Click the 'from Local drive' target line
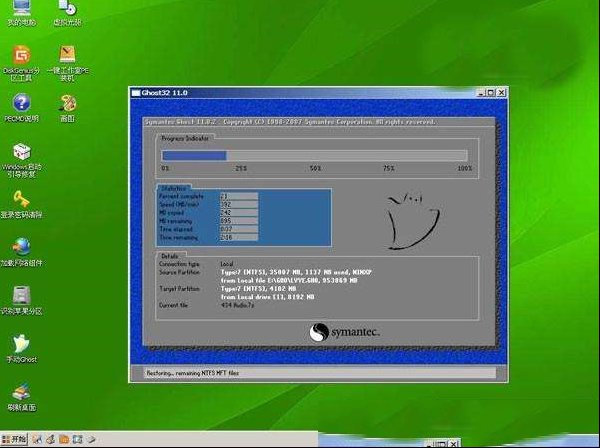The image size is (600, 448). [x=267, y=297]
